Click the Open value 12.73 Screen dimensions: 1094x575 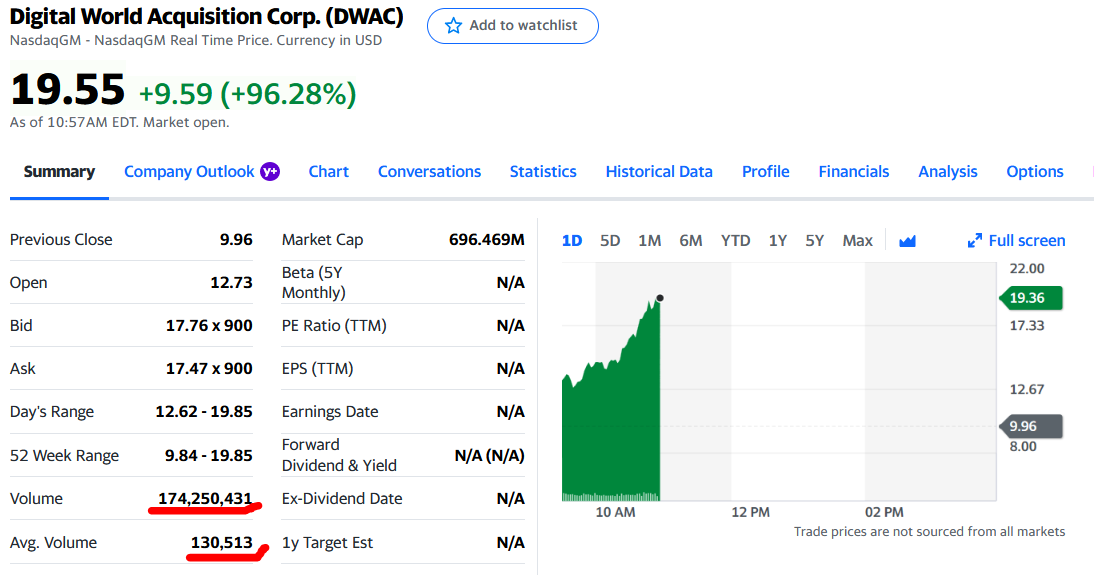click(231, 283)
